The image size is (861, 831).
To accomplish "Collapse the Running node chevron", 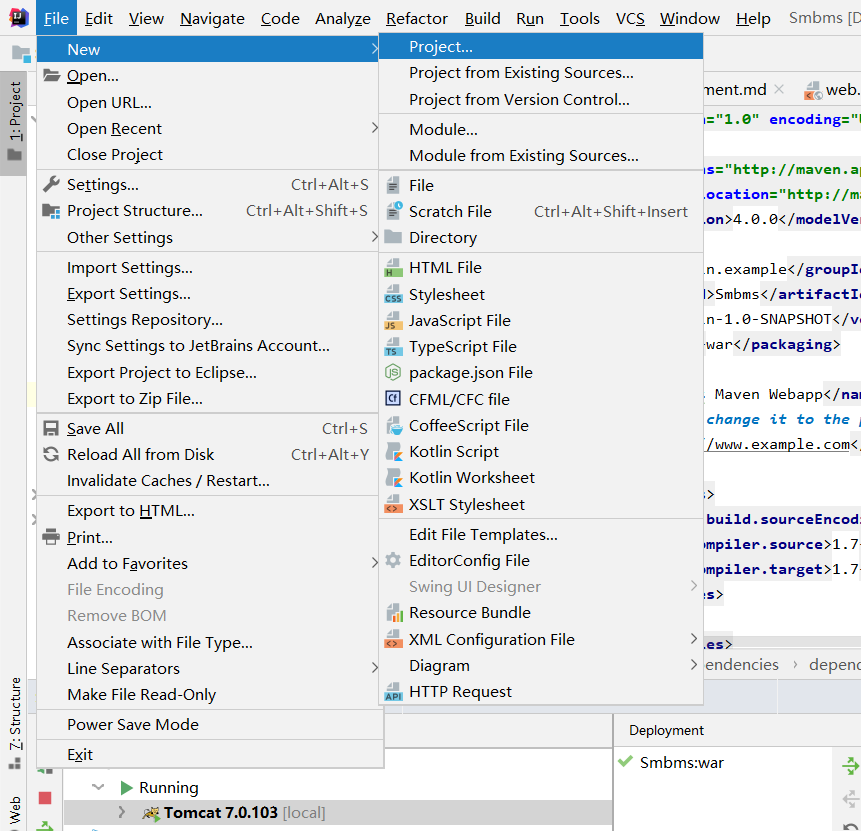I will click(98, 788).
